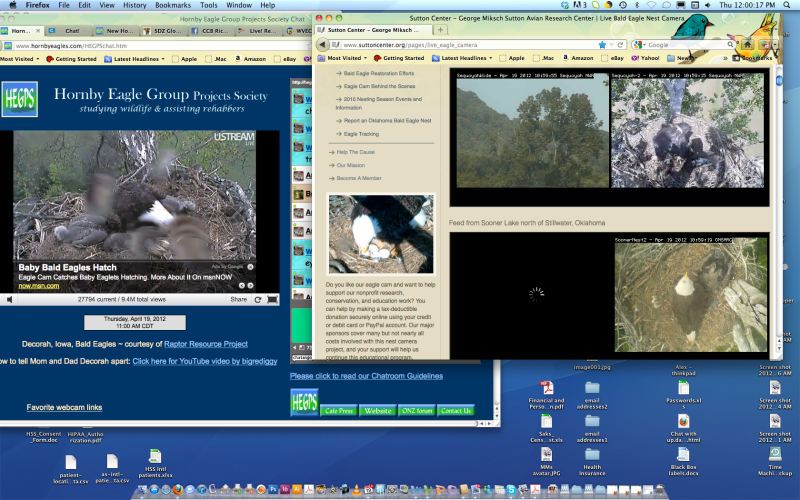
Task: Show more bookmarks overflow chevron
Action: click(726, 58)
